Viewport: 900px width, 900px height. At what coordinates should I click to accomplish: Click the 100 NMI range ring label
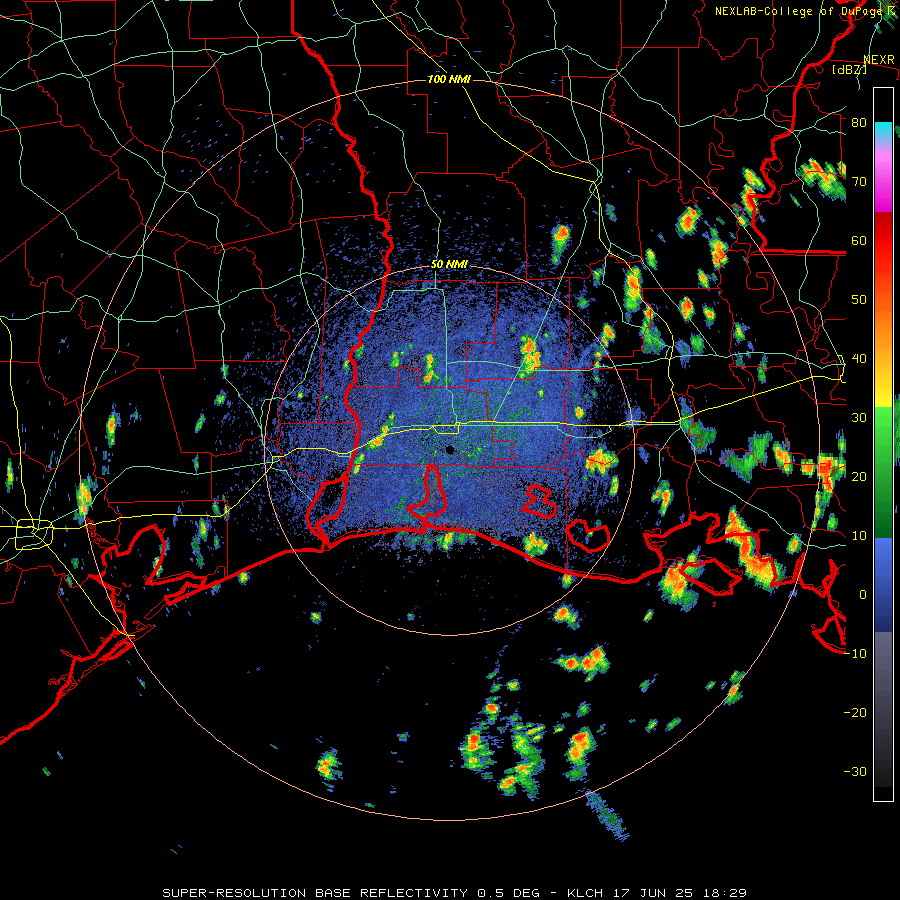pos(449,79)
